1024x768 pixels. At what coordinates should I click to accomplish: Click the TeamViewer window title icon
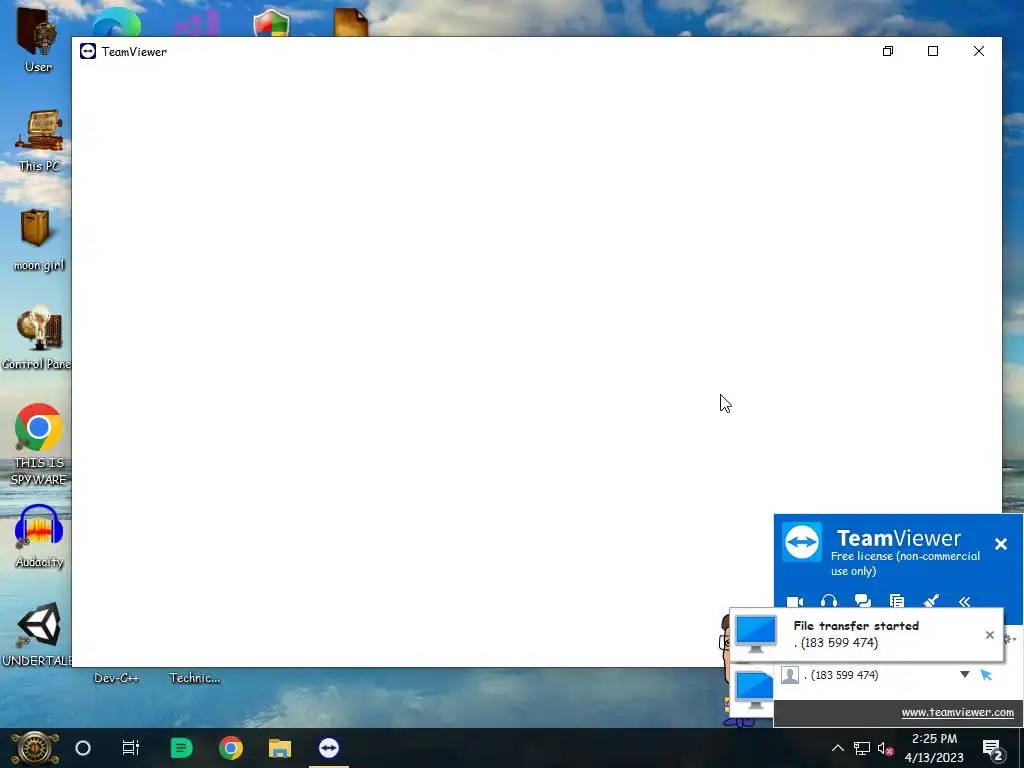(x=88, y=52)
